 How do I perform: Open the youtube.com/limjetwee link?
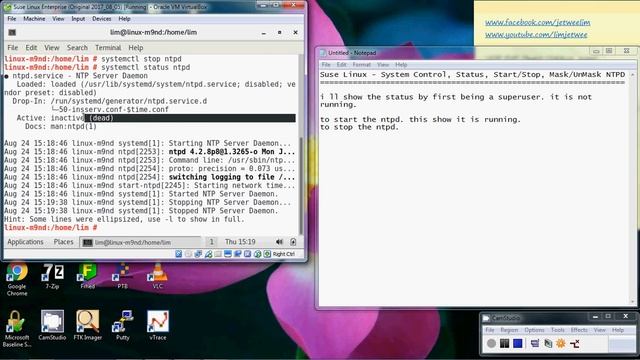coord(536,35)
